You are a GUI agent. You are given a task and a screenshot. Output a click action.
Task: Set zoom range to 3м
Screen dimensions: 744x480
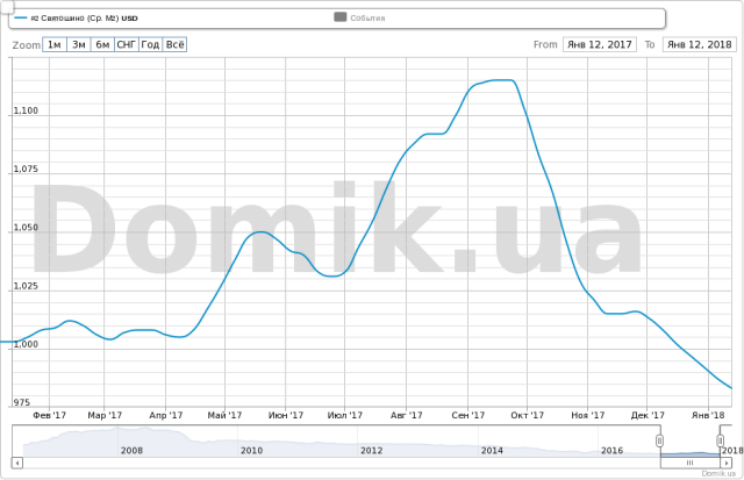[x=79, y=45]
